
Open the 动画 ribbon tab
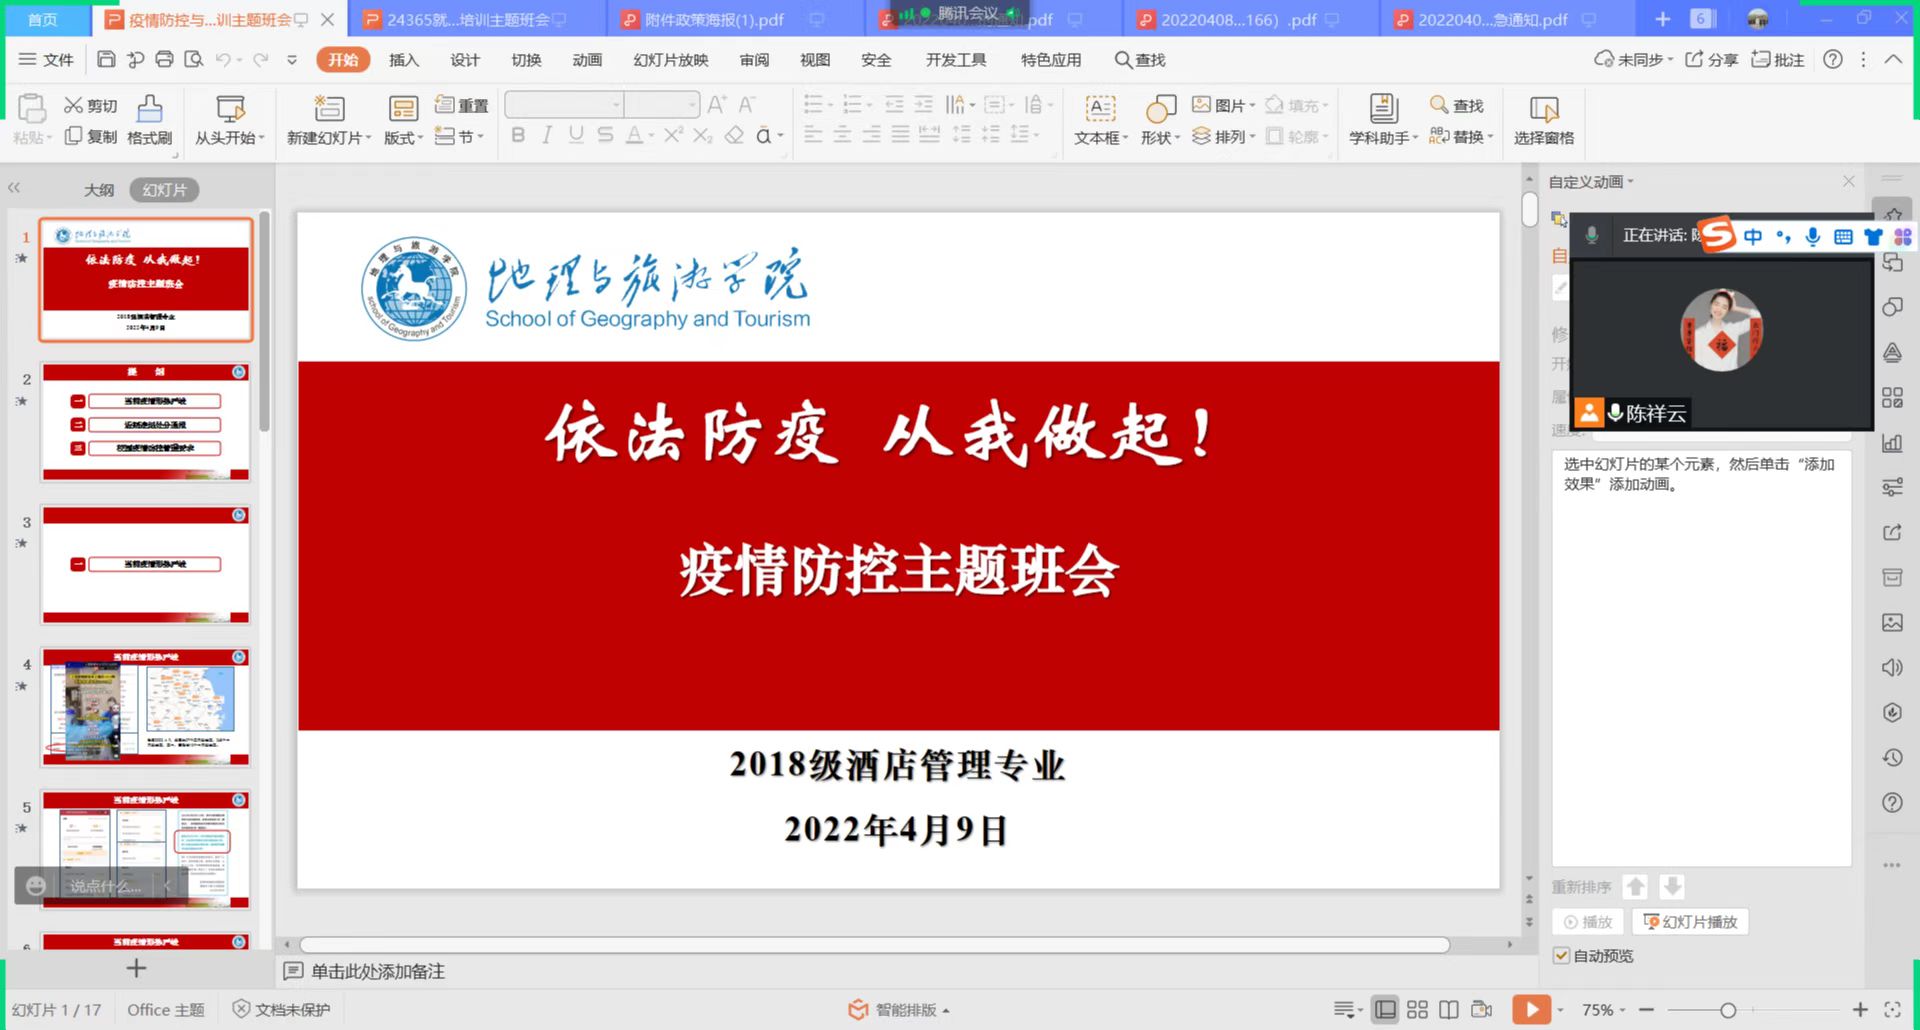(x=587, y=60)
